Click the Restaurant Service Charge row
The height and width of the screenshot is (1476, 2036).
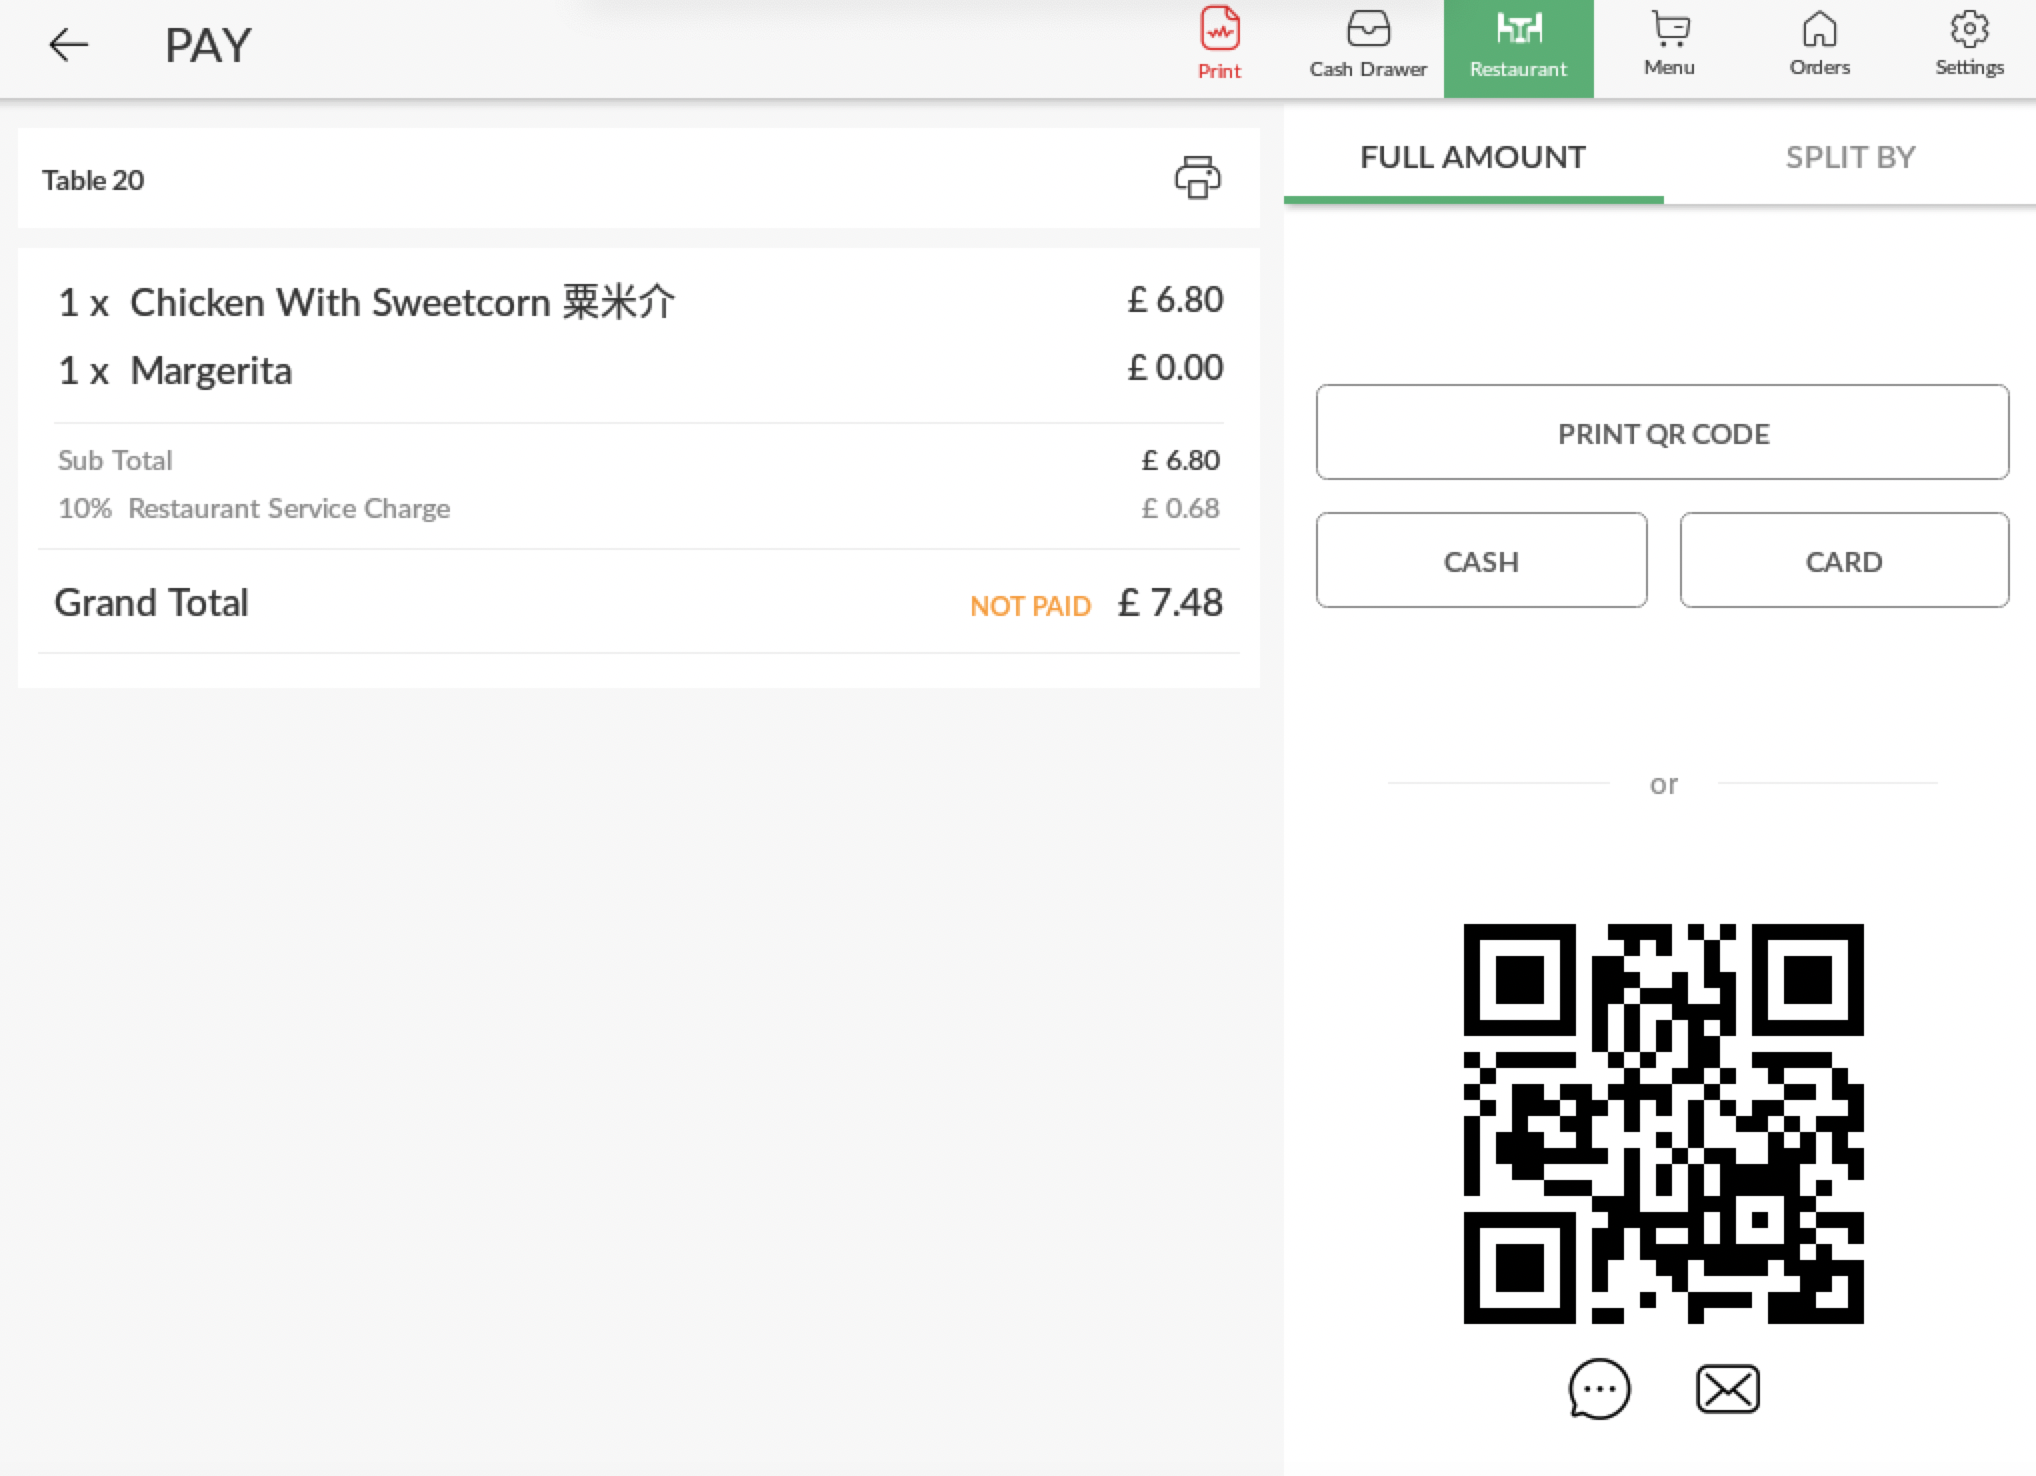(x=288, y=509)
